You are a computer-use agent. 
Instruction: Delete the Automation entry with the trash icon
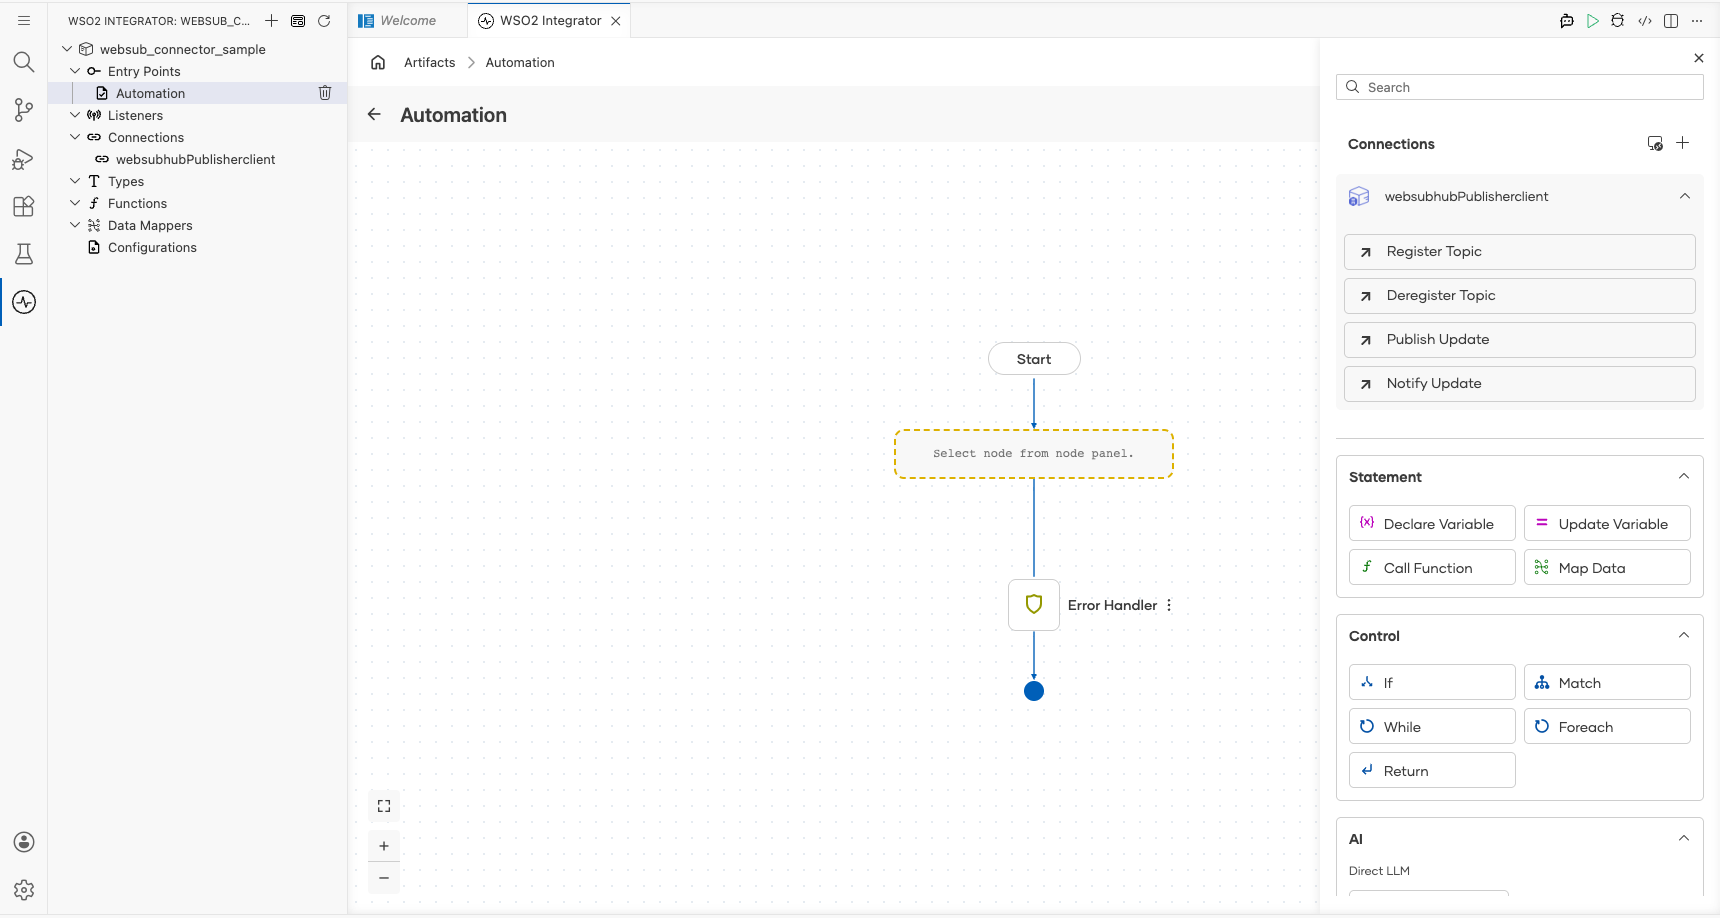(x=325, y=93)
